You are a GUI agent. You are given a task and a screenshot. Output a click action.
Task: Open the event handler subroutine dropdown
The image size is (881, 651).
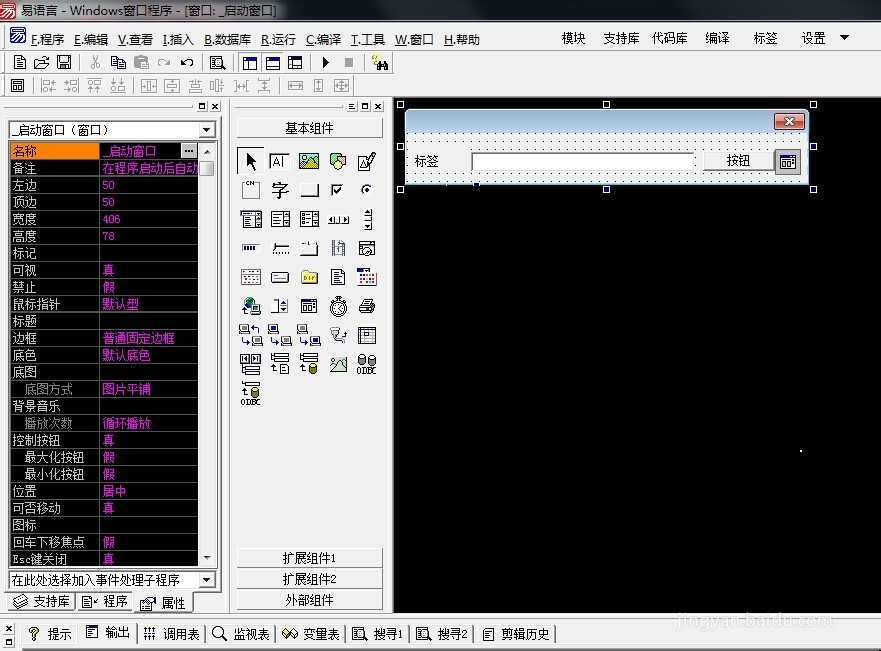point(207,580)
